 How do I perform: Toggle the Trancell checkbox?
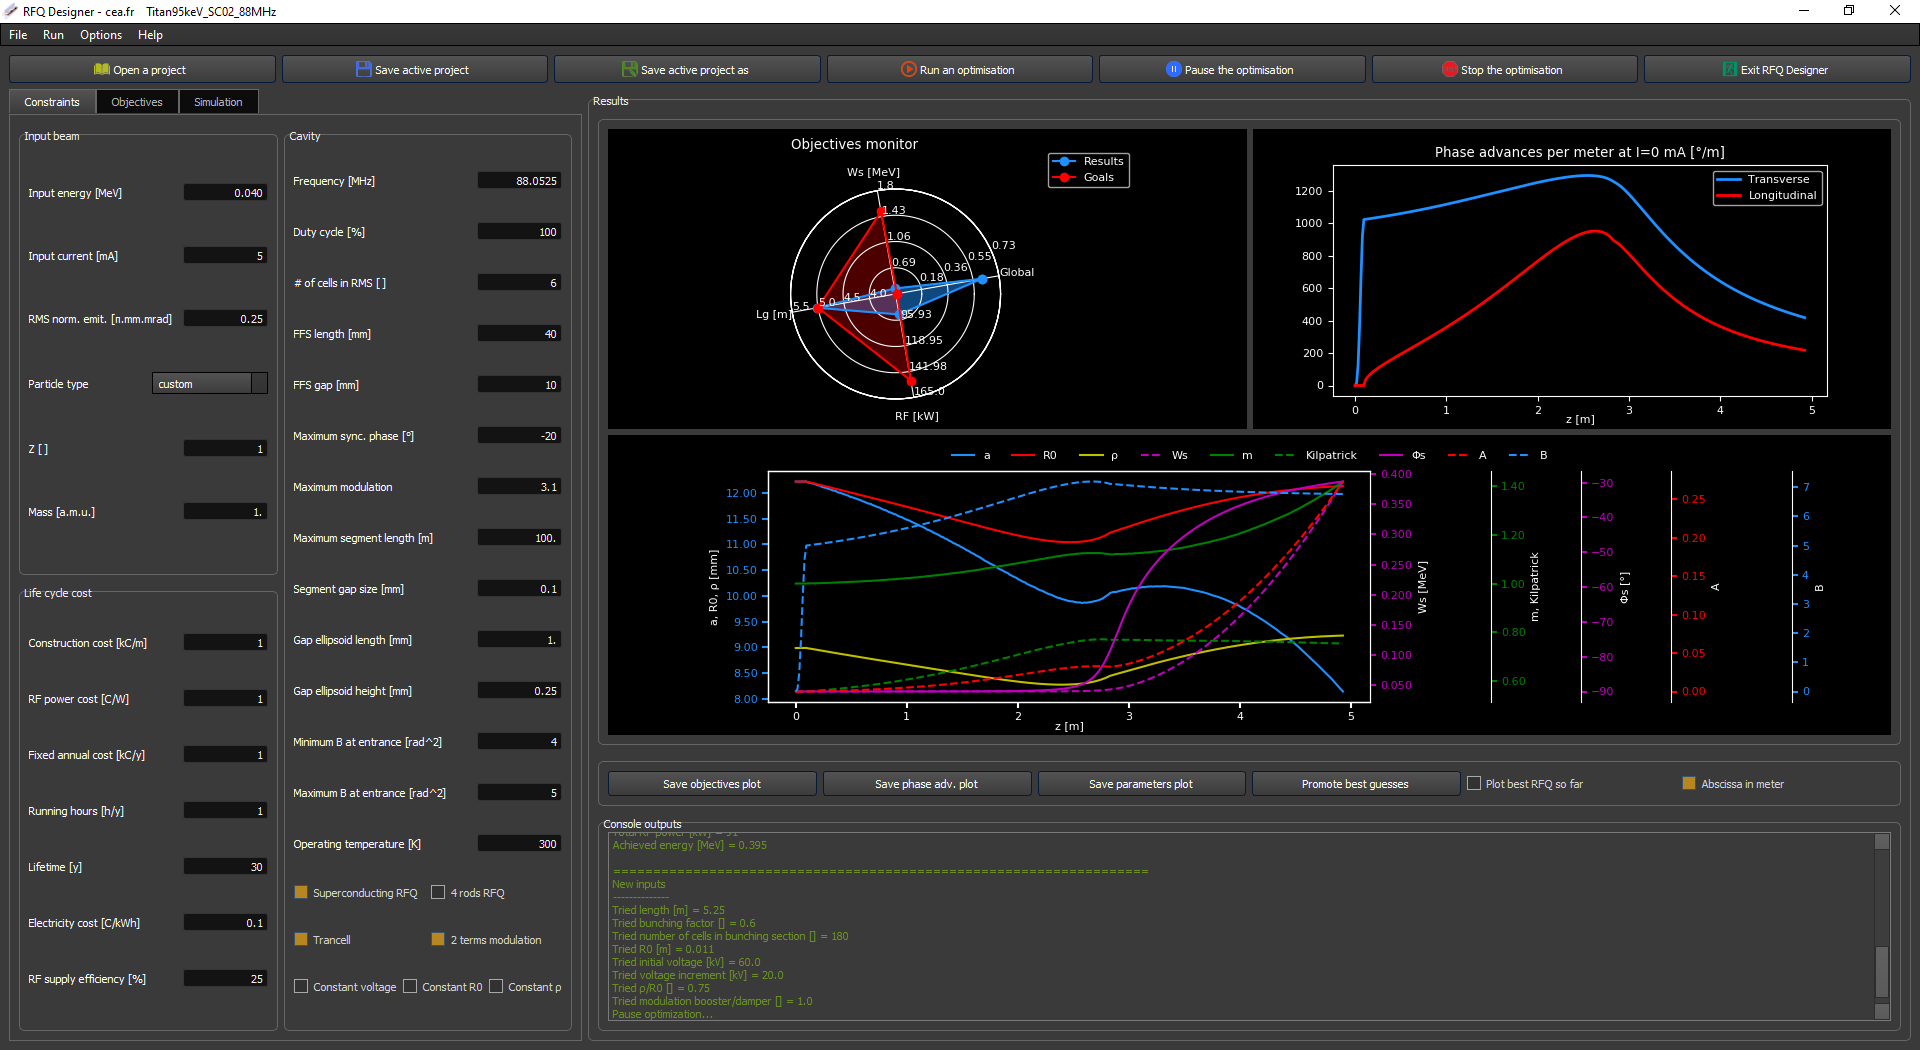coord(301,940)
